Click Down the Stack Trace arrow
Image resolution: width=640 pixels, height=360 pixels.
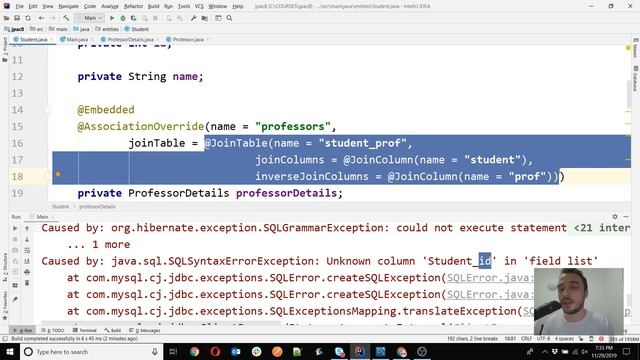(27, 240)
